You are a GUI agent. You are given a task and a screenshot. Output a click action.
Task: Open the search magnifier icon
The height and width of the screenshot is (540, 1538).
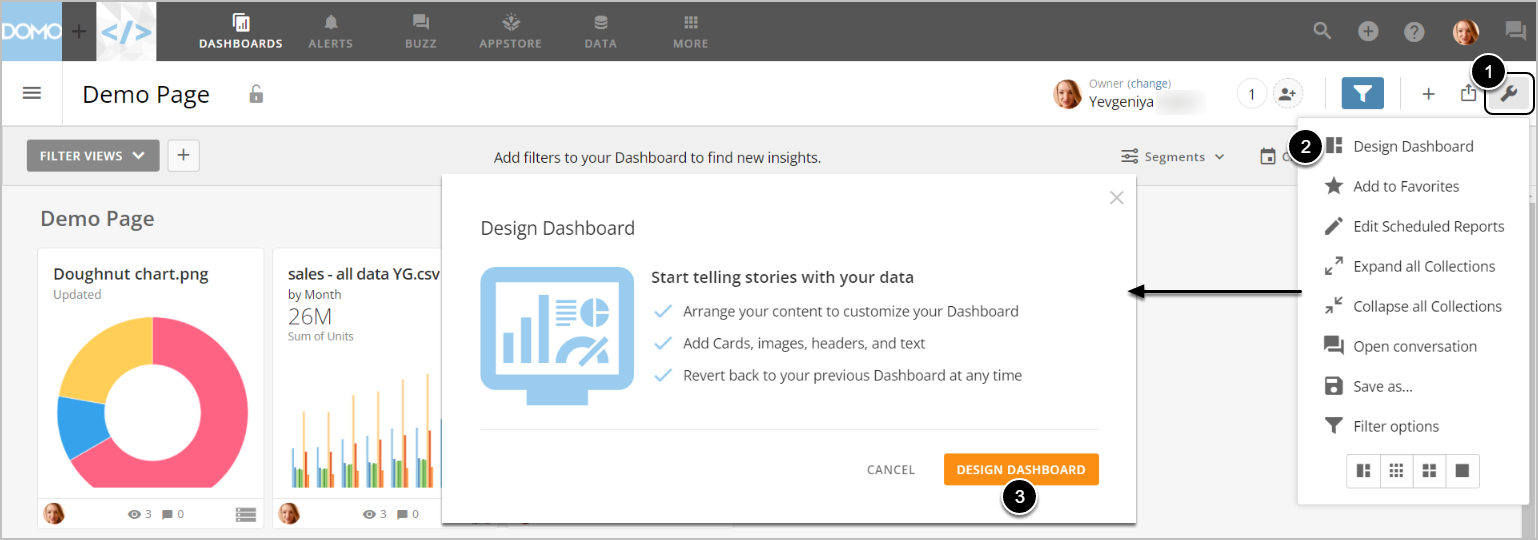click(x=1322, y=31)
